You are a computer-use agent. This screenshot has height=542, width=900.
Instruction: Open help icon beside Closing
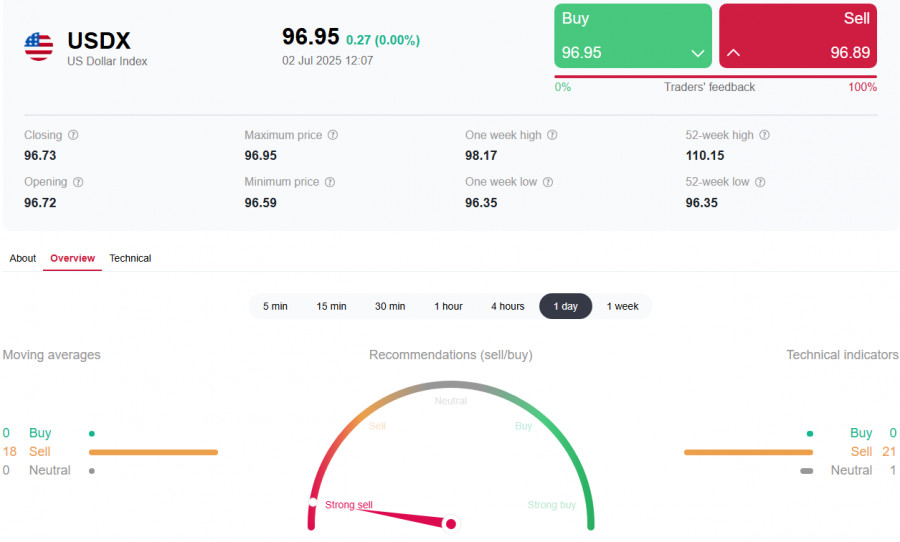tap(73, 135)
